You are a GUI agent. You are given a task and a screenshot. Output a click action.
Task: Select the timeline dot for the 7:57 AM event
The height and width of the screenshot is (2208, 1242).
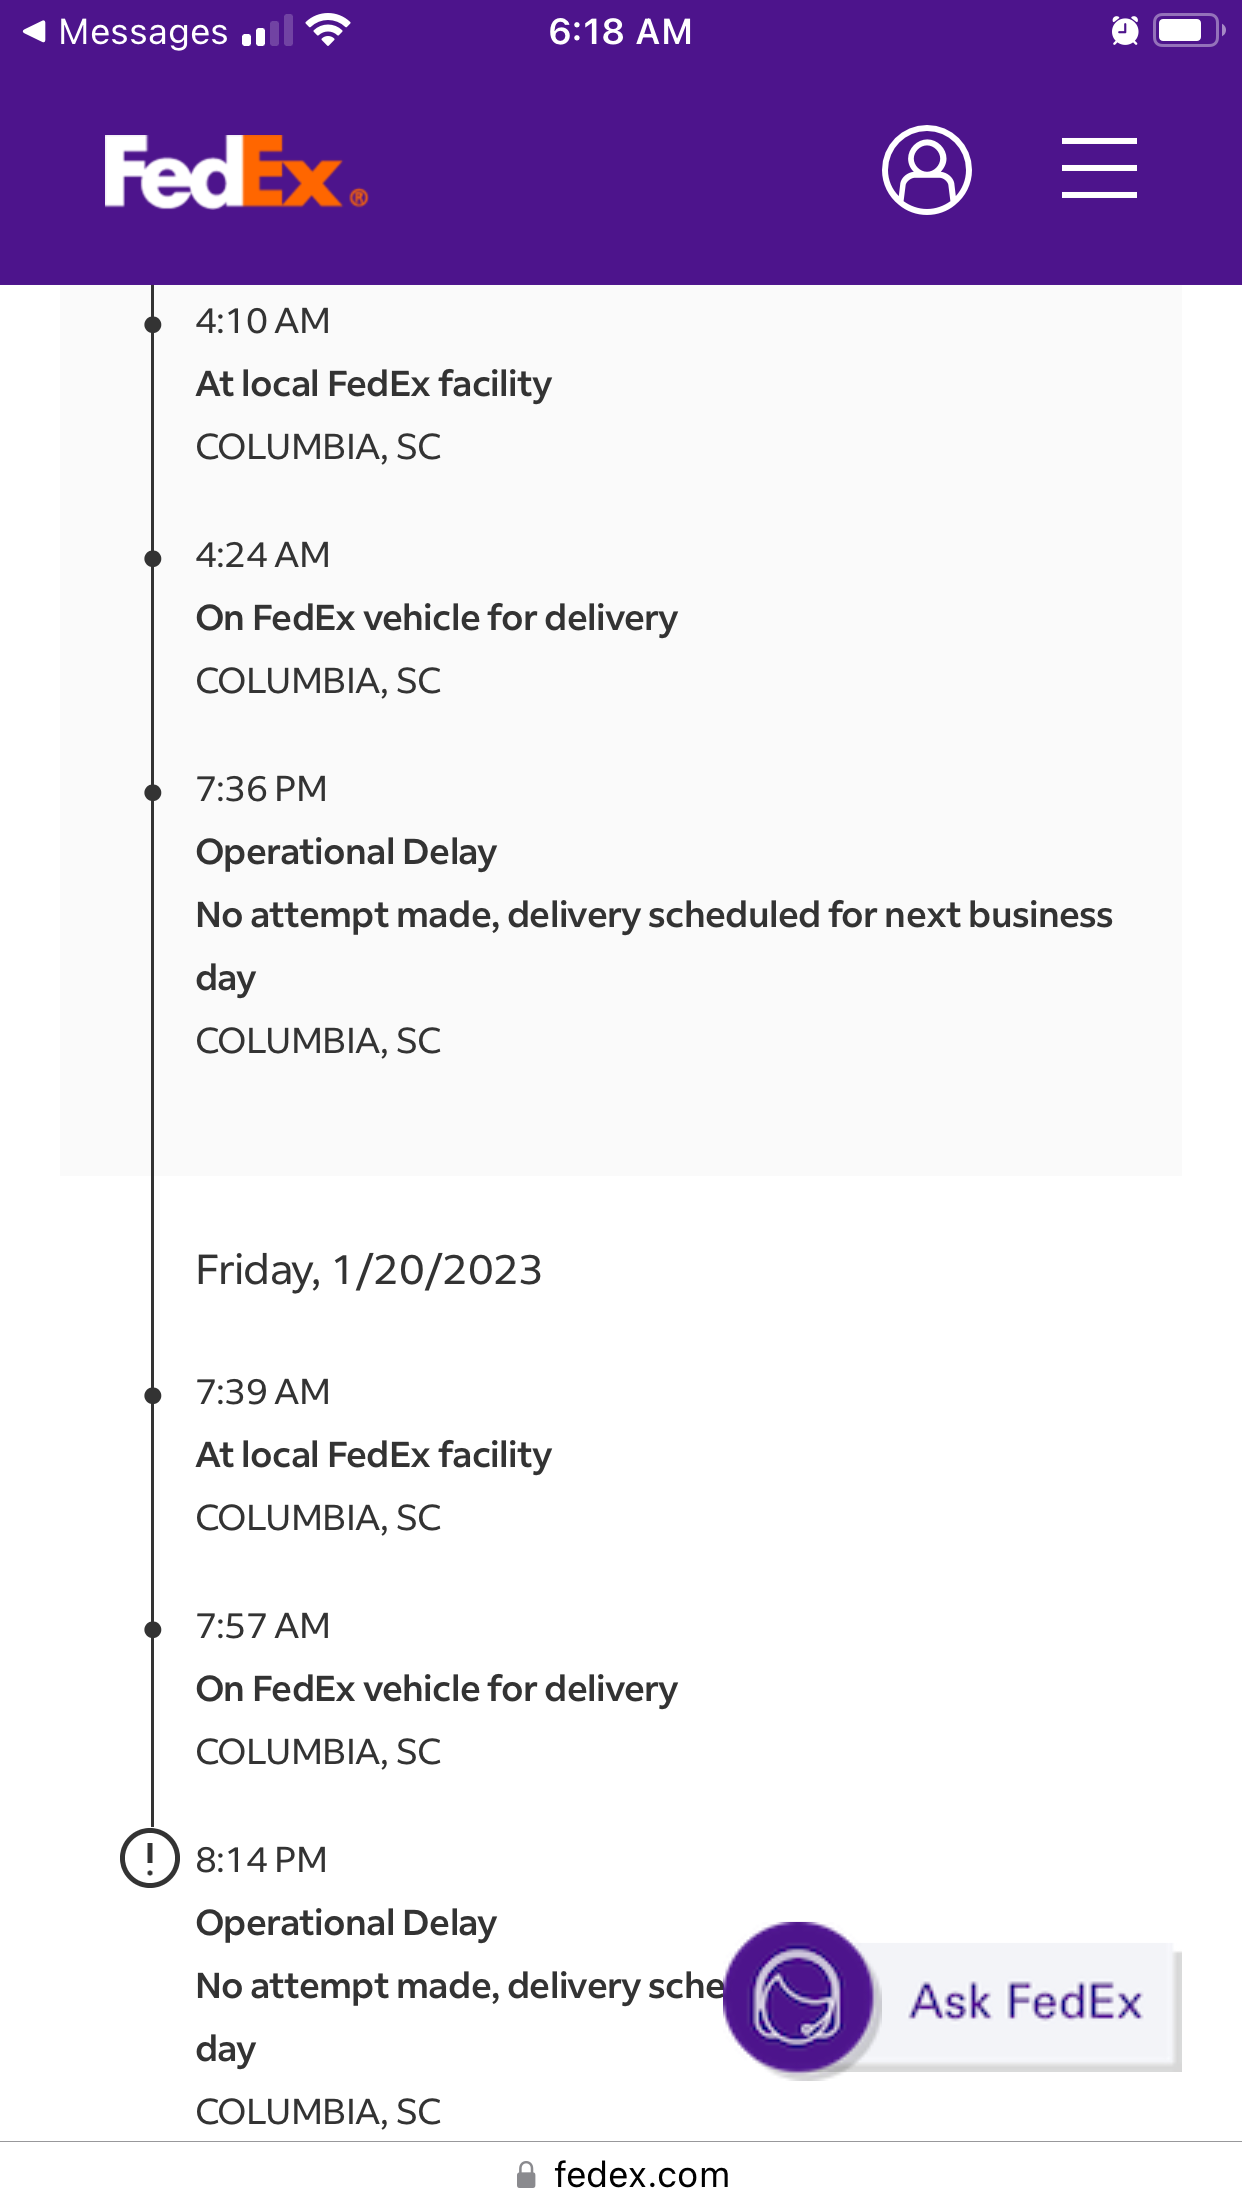click(152, 1627)
